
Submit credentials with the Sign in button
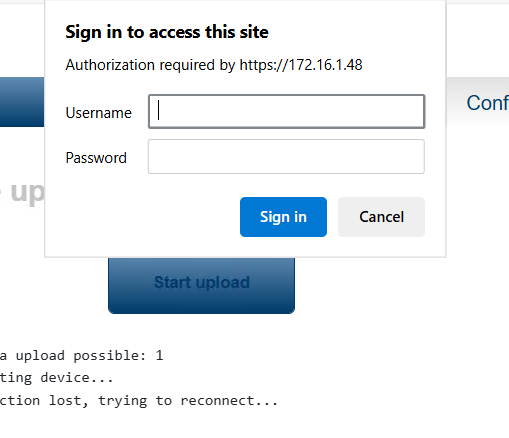coord(283,217)
